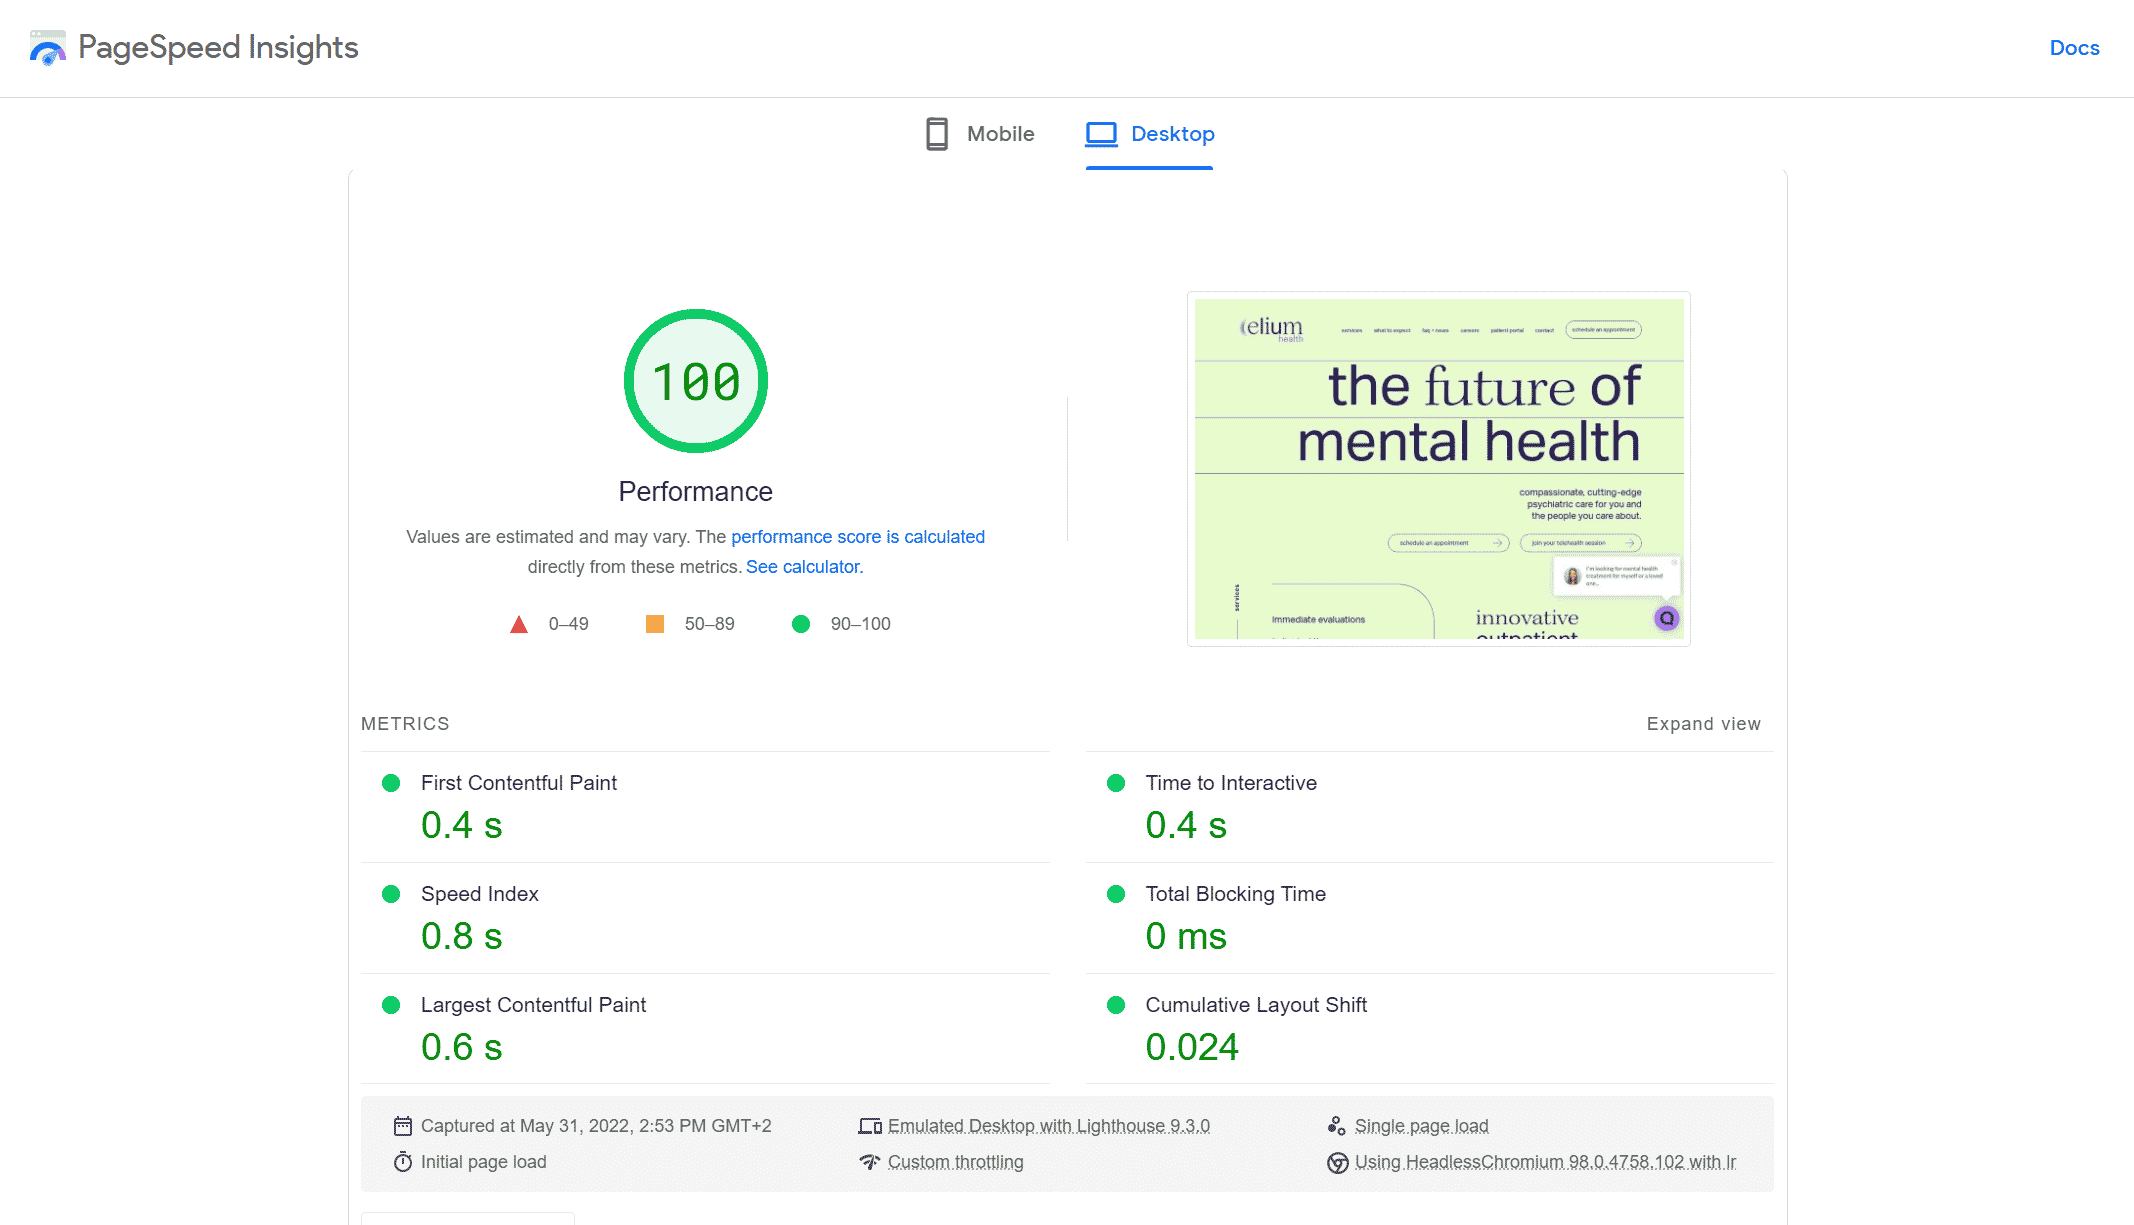Open the performance score is calculated link
This screenshot has width=2134, height=1225.
click(858, 537)
